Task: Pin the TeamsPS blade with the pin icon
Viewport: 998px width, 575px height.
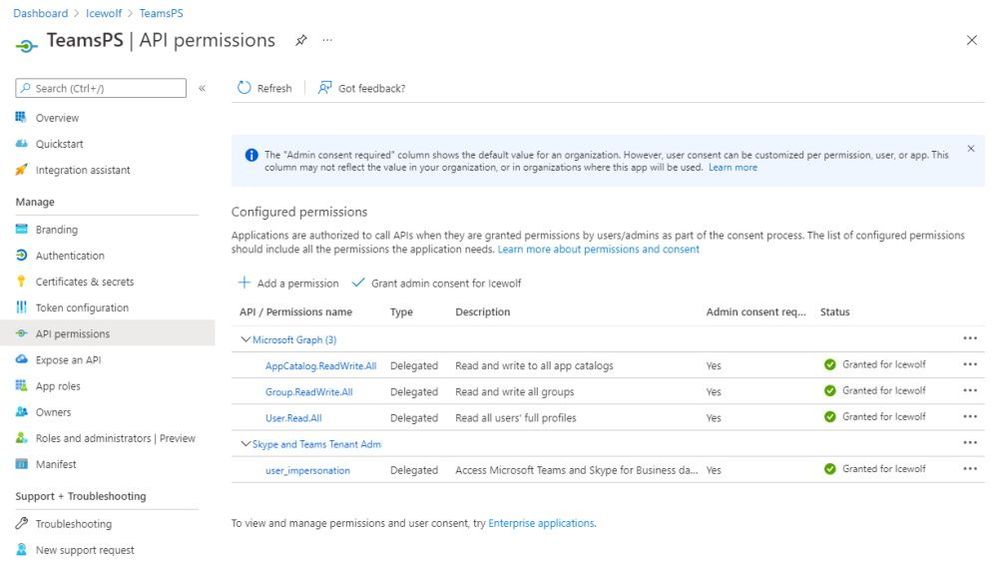Action: [300, 40]
